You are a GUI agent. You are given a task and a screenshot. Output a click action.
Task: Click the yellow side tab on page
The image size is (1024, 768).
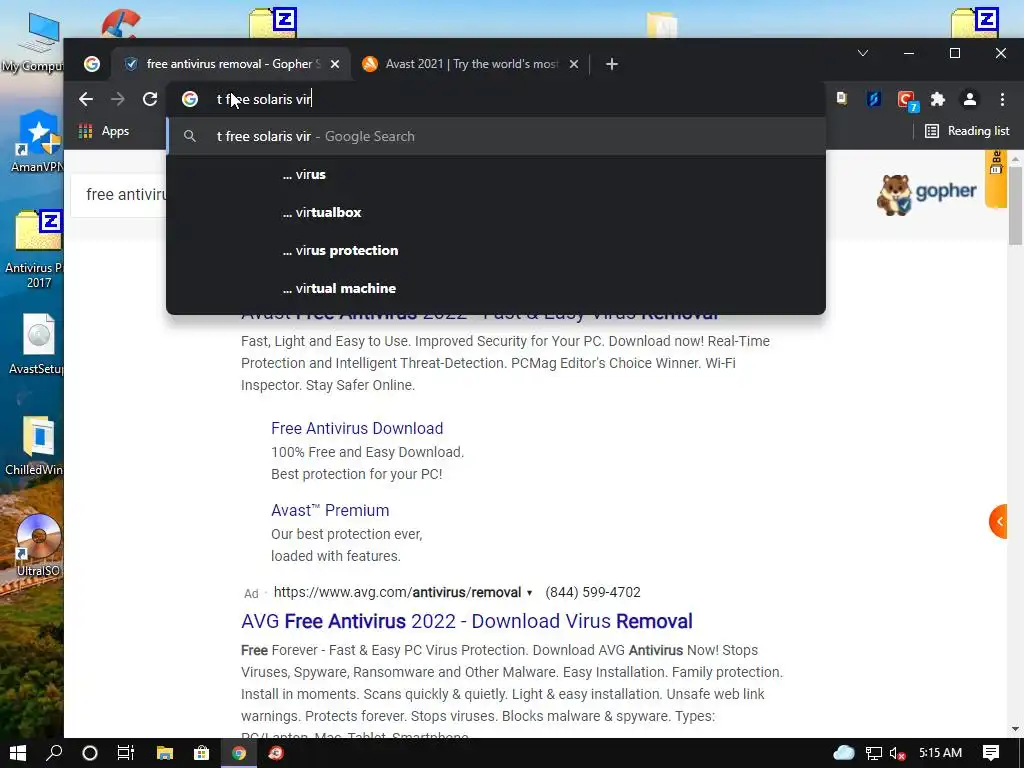coord(996,178)
